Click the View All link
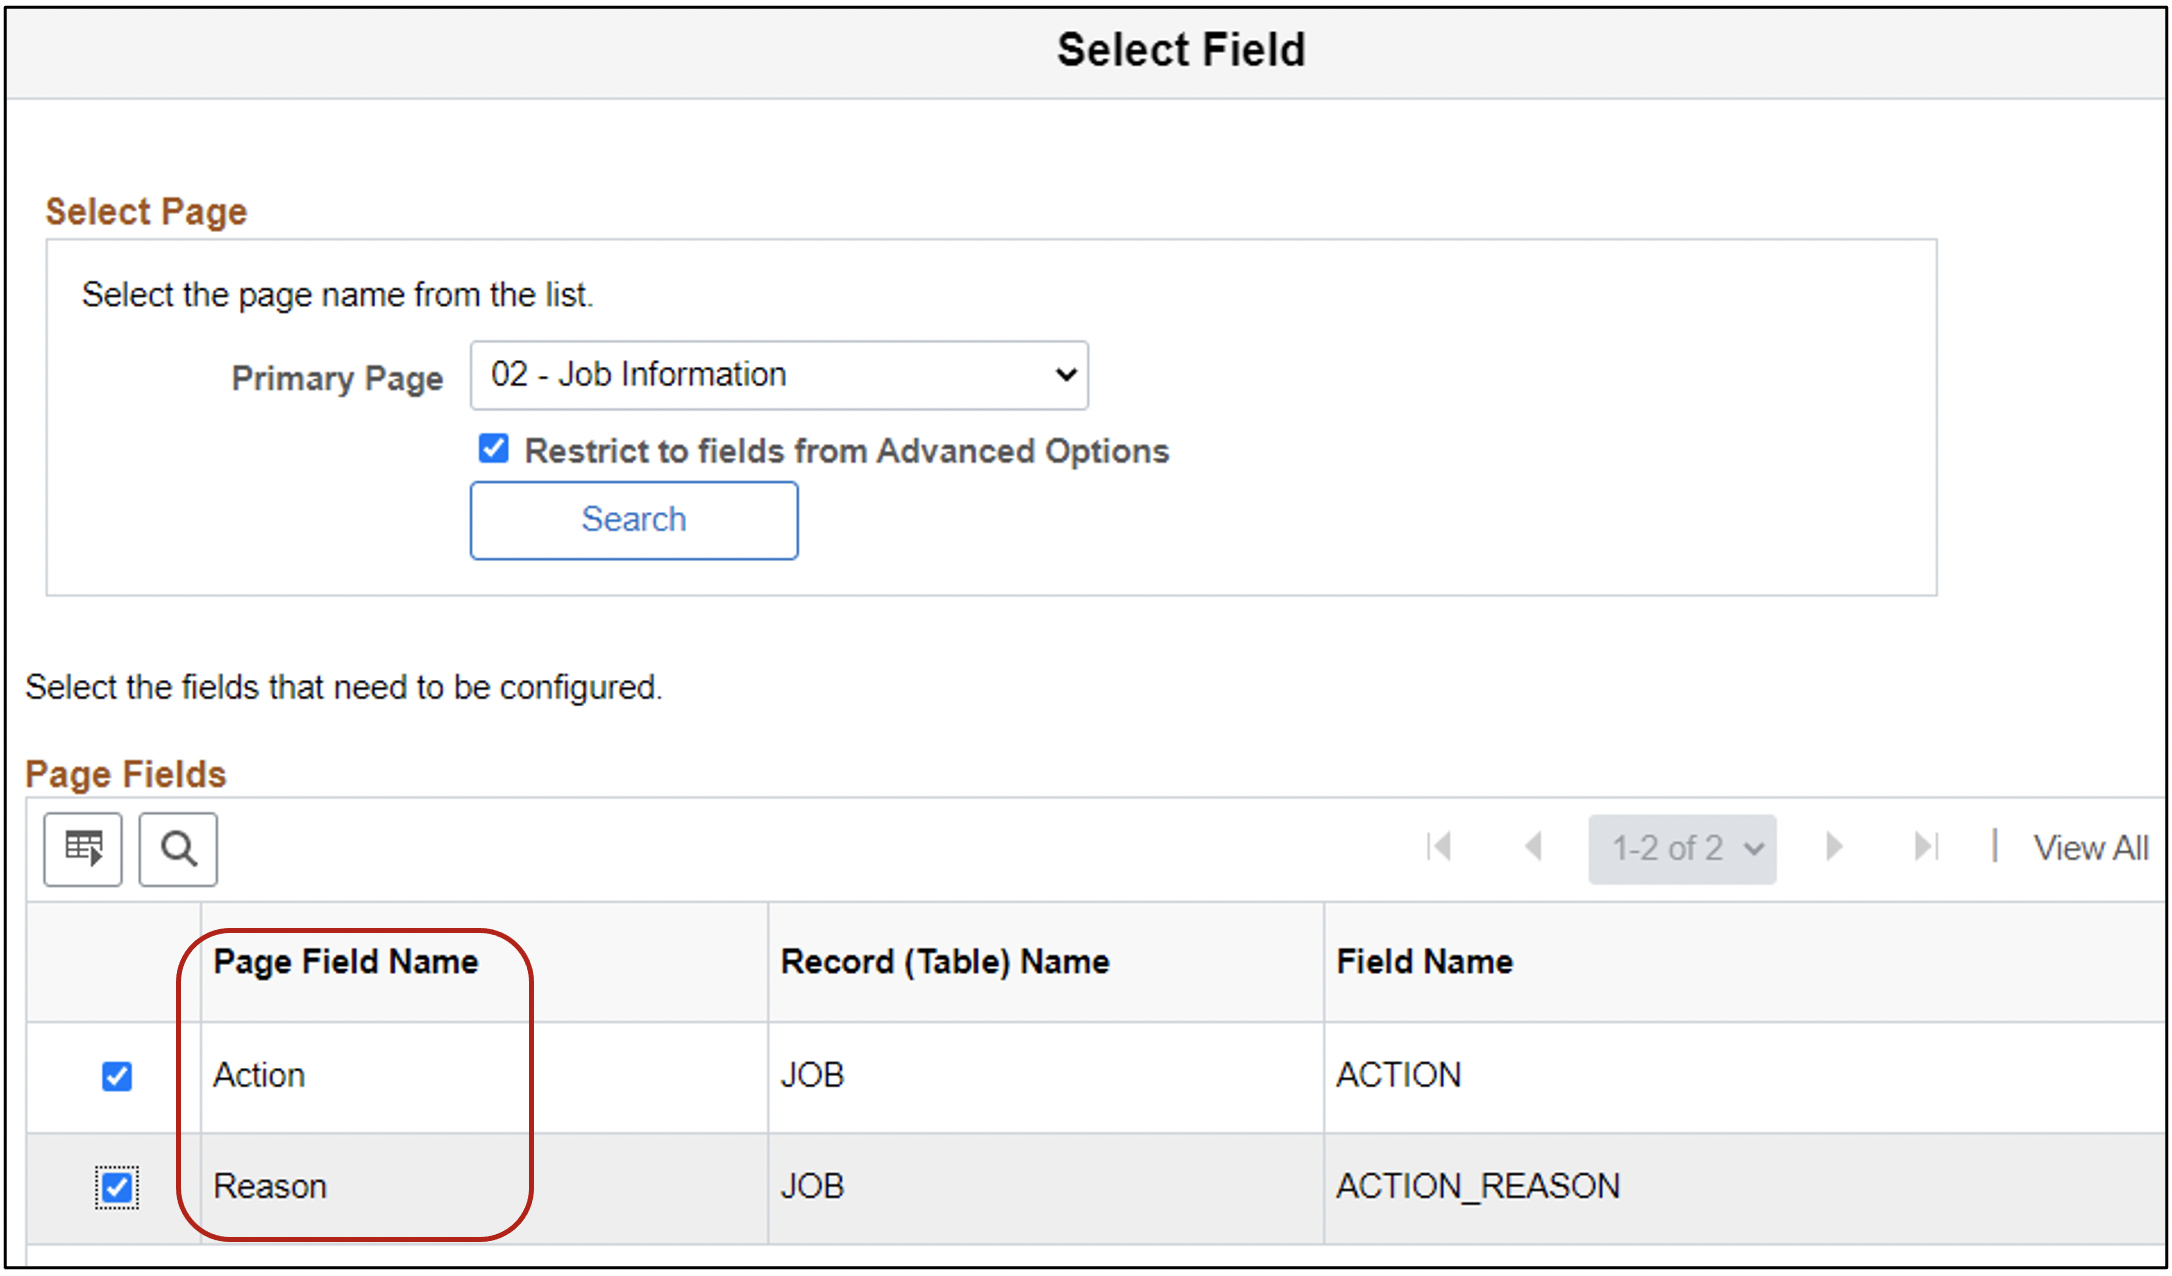The height and width of the screenshot is (1276, 2172). [x=2090, y=847]
